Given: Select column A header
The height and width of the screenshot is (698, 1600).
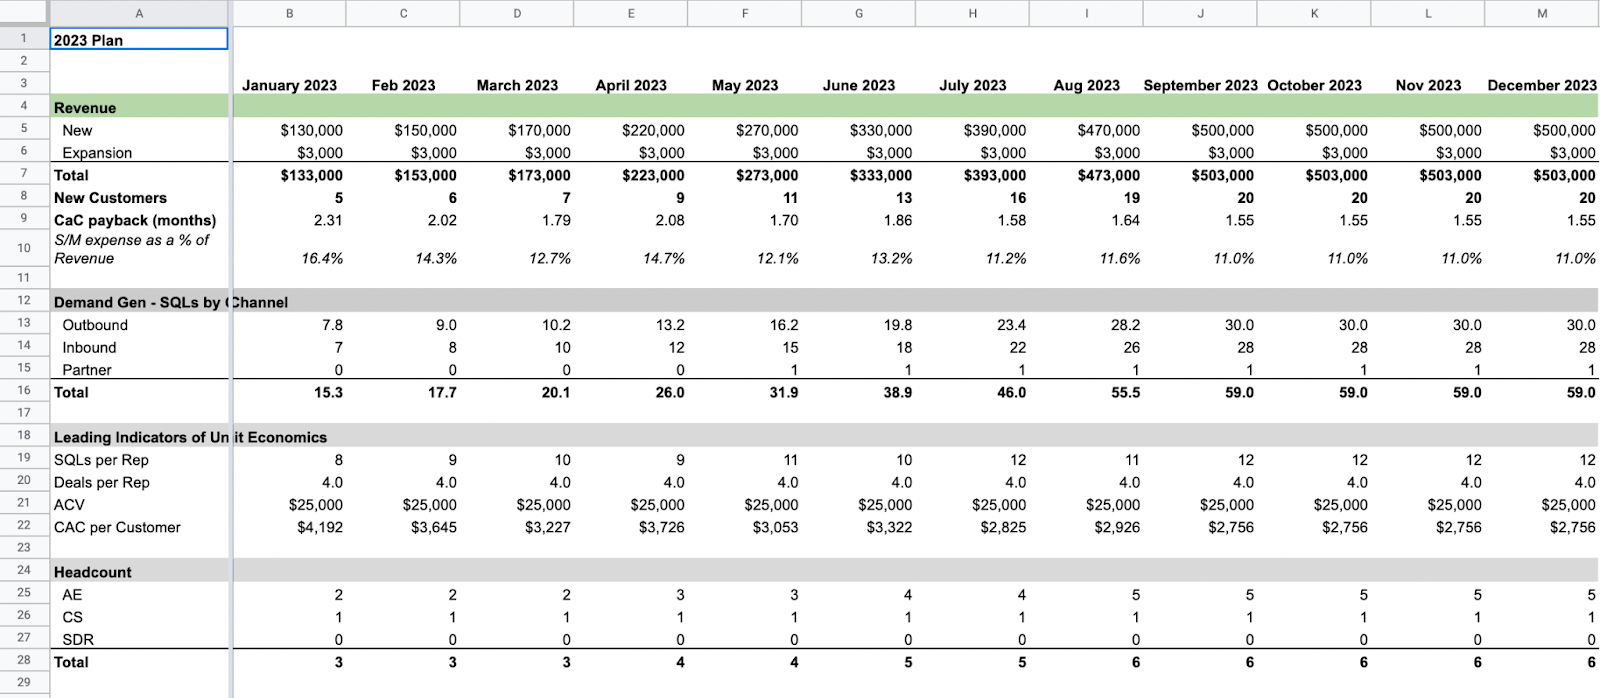Looking at the screenshot, I should pos(139,13).
